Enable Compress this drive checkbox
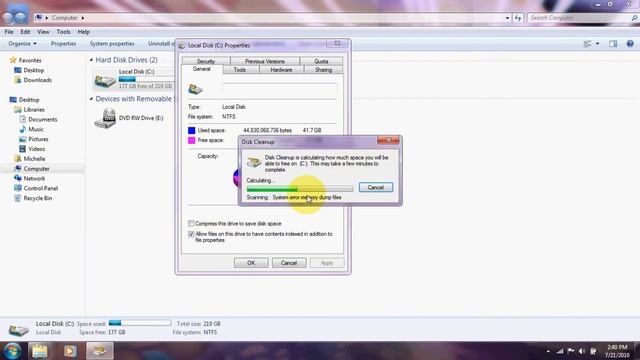 pos(191,224)
